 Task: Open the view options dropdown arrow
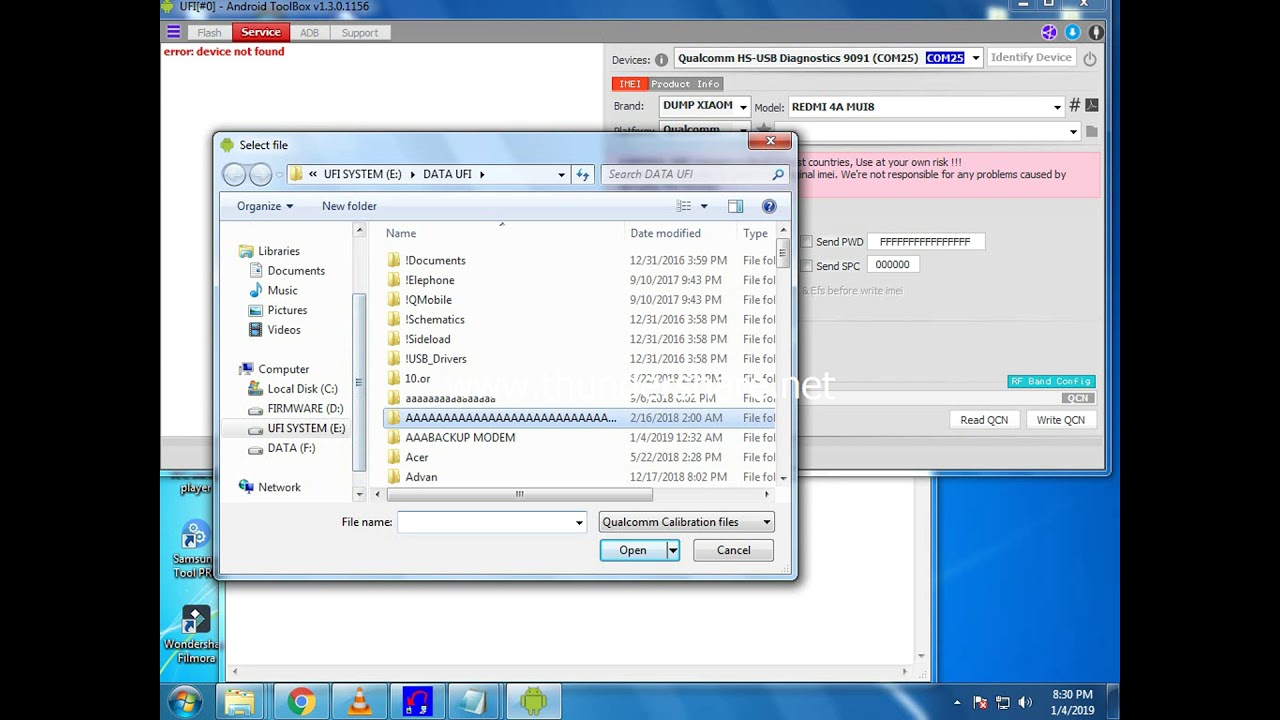[x=703, y=206]
